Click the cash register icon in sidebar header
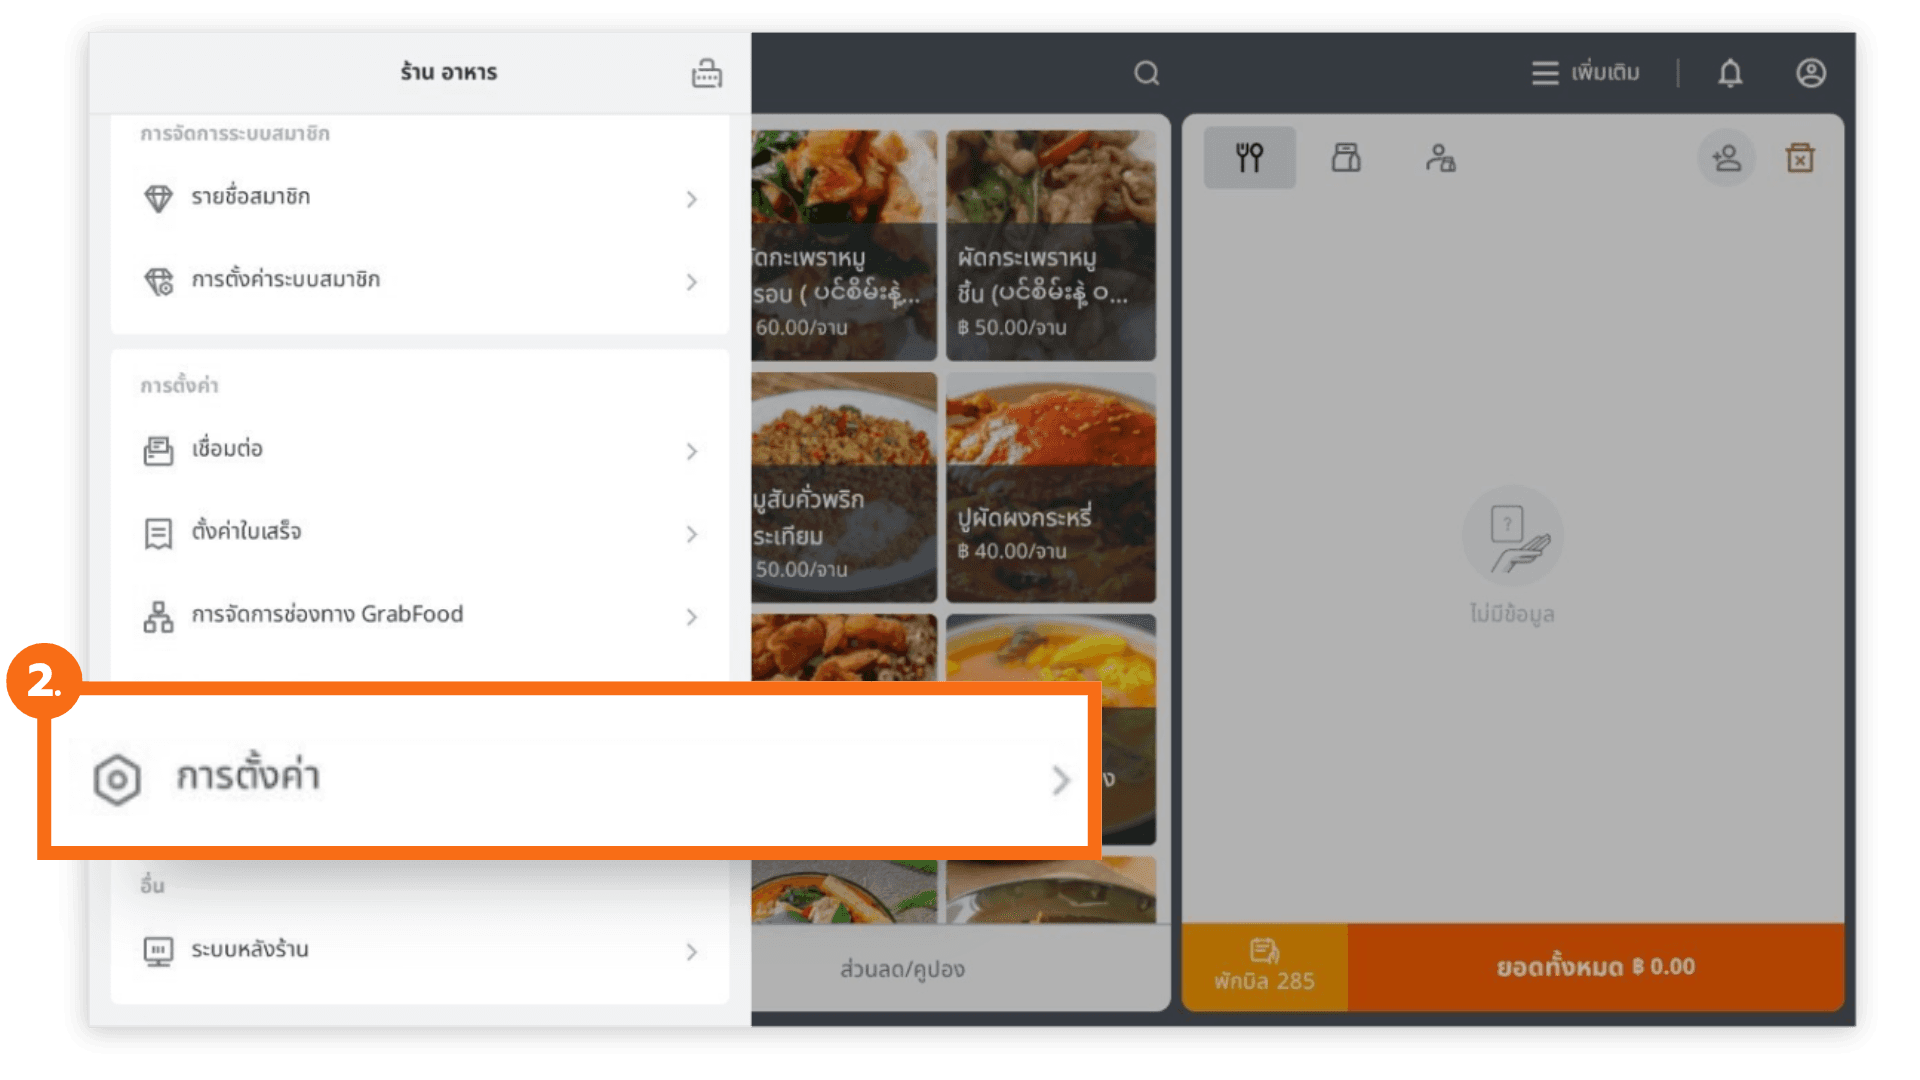Viewport: 1920px width, 1080px height. coord(706,73)
